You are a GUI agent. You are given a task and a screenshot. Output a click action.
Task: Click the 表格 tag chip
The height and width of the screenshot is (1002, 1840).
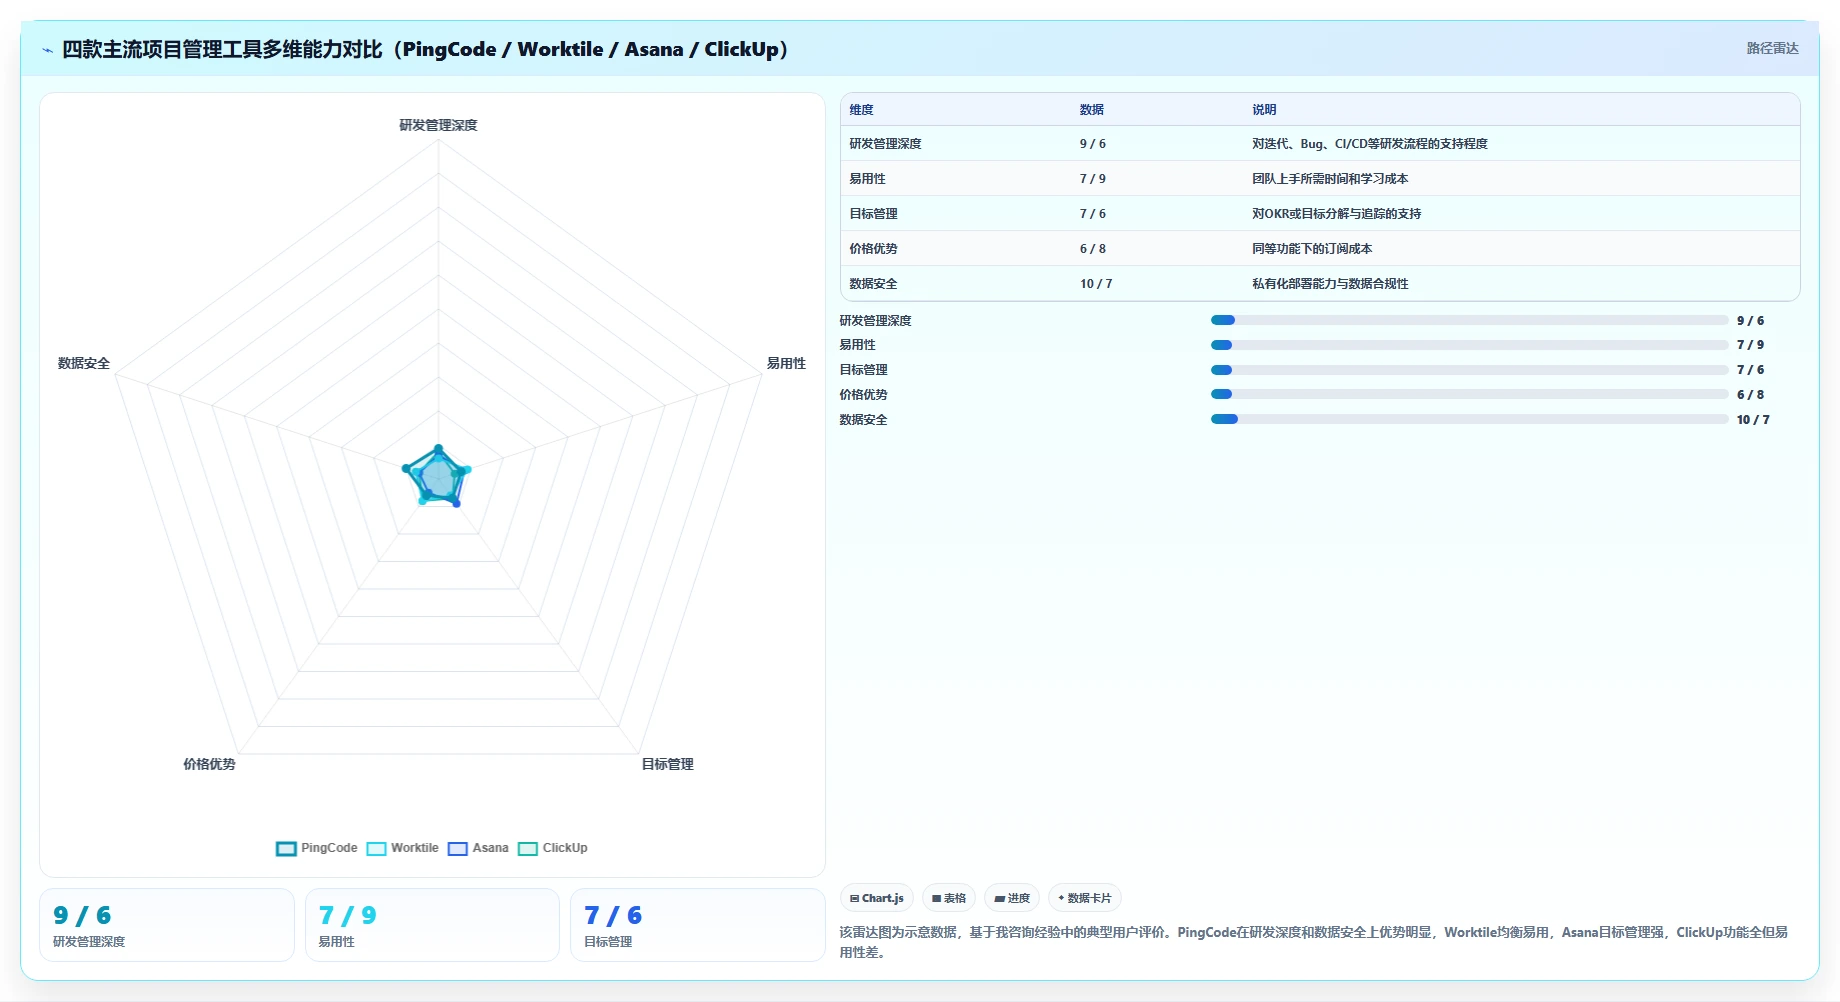pos(949,898)
